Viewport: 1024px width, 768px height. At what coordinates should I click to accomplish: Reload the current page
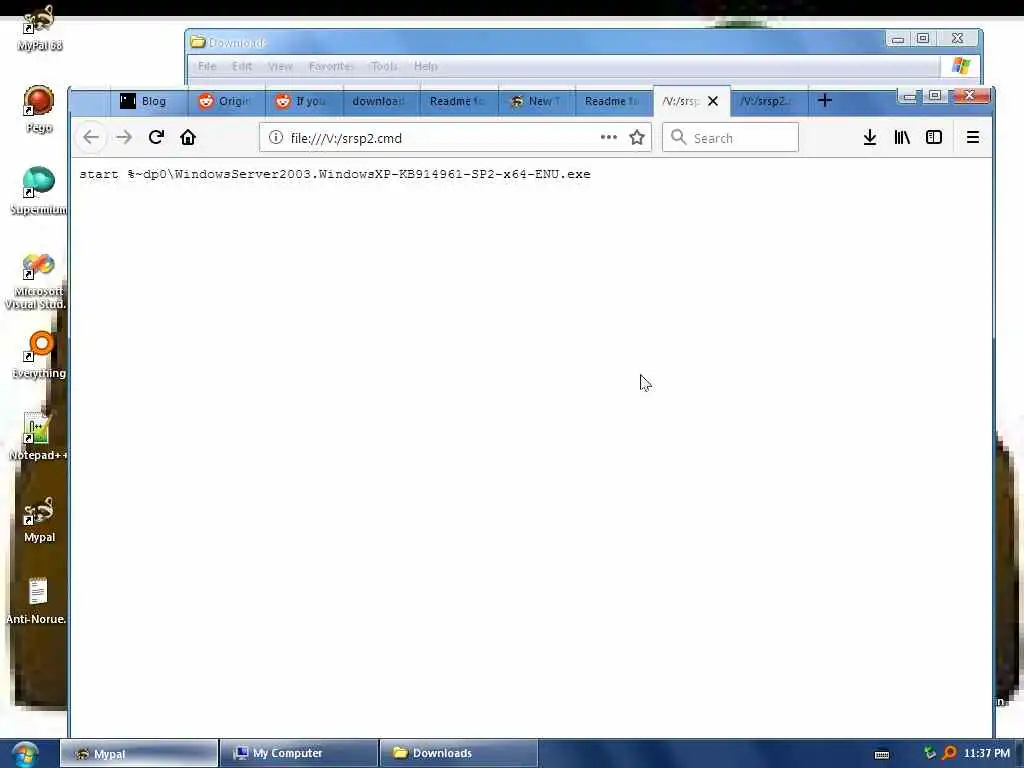155,137
